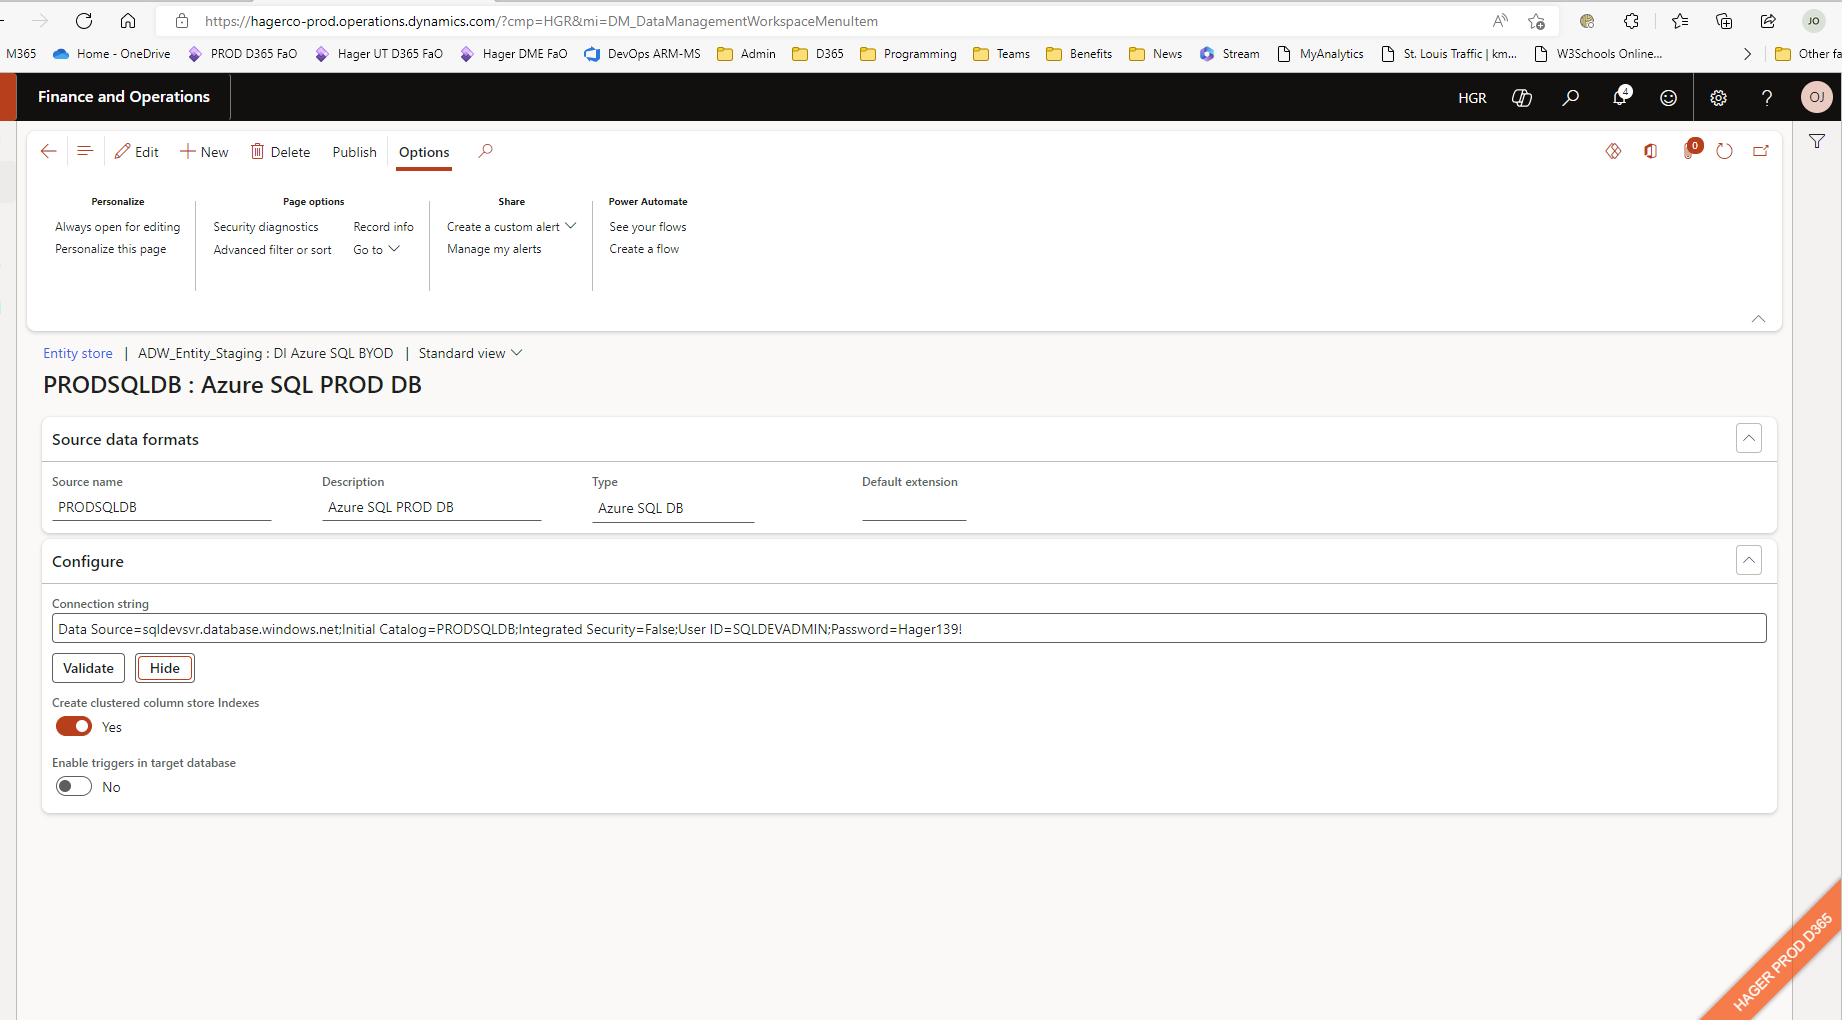1842x1020 pixels.
Task: Open the Help question mark
Action: click(x=1767, y=97)
